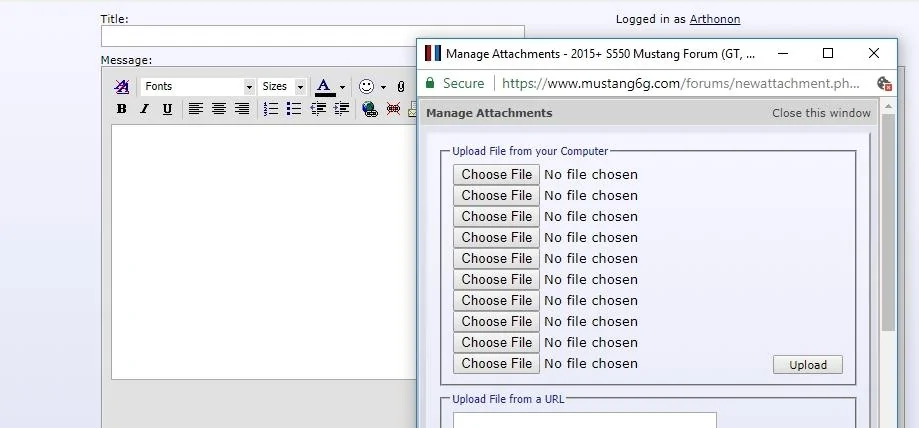Click the ninth Choose File button
919x428 pixels.
coord(496,342)
